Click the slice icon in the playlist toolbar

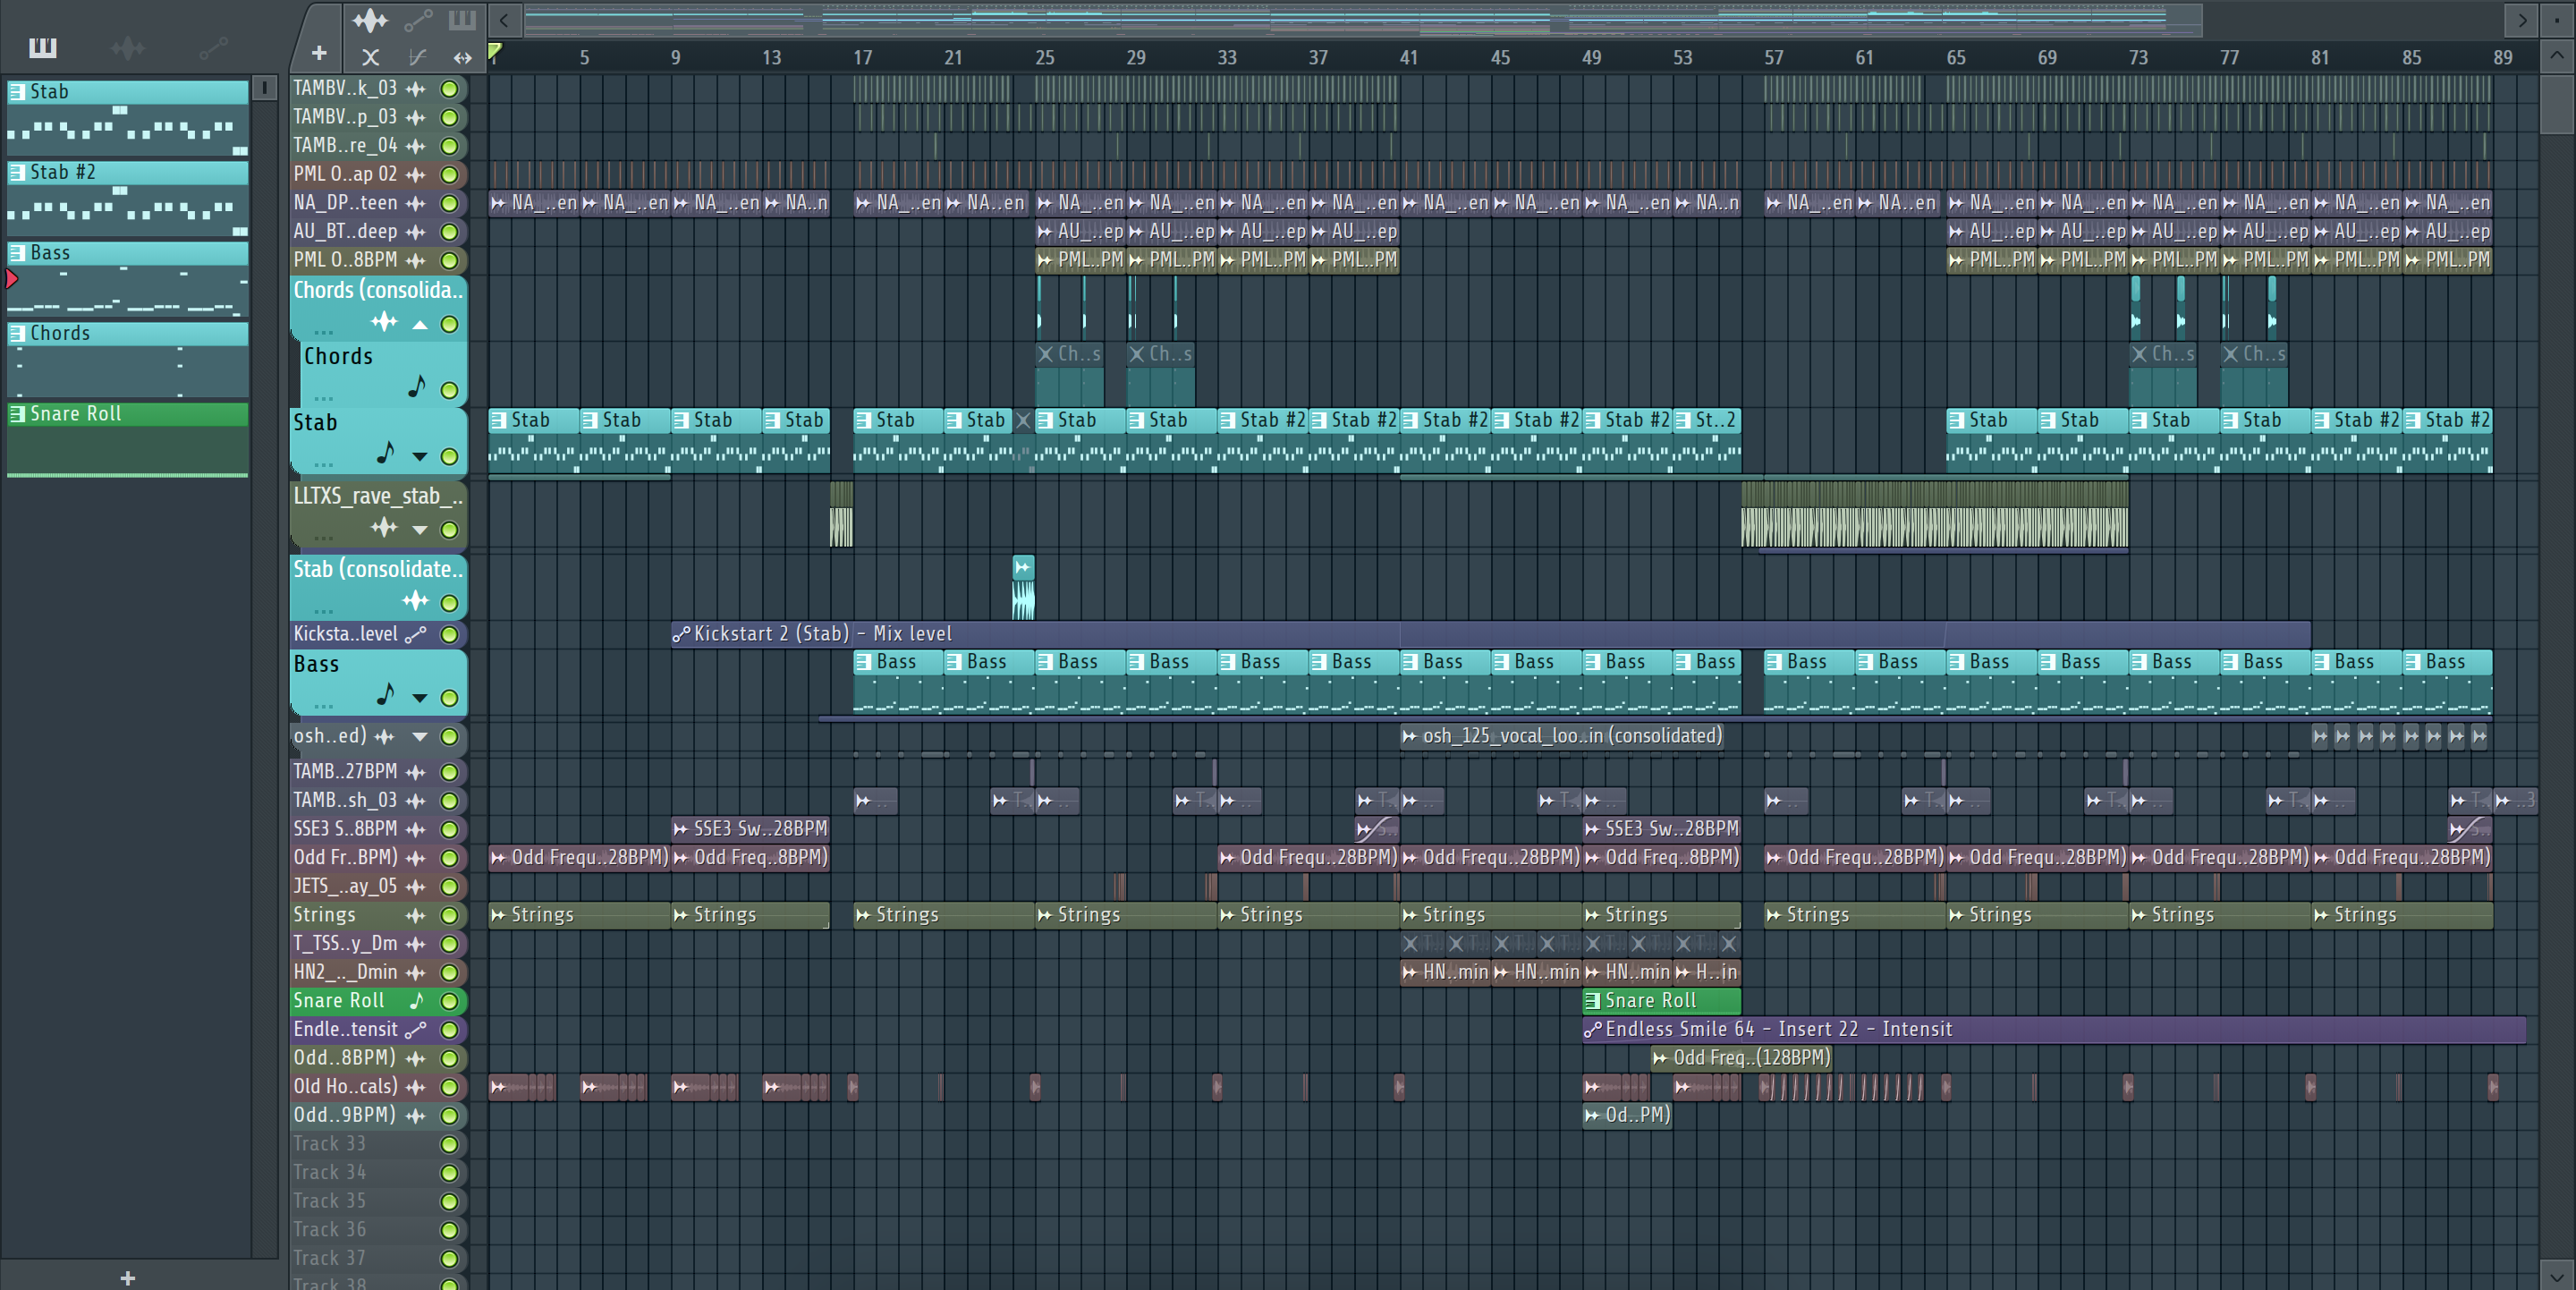417,57
